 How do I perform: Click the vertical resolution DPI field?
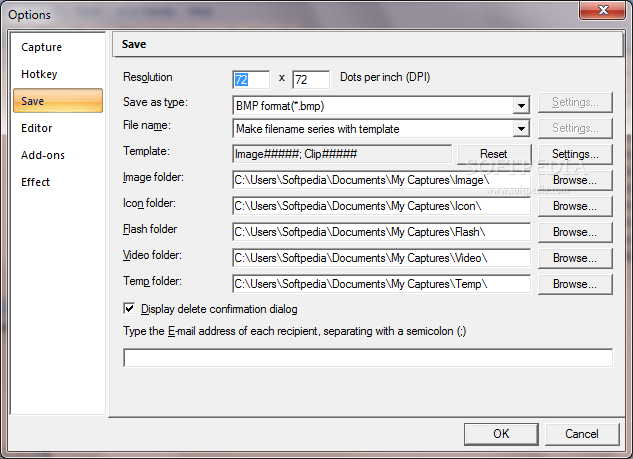pyautogui.click(x=310, y=80)
